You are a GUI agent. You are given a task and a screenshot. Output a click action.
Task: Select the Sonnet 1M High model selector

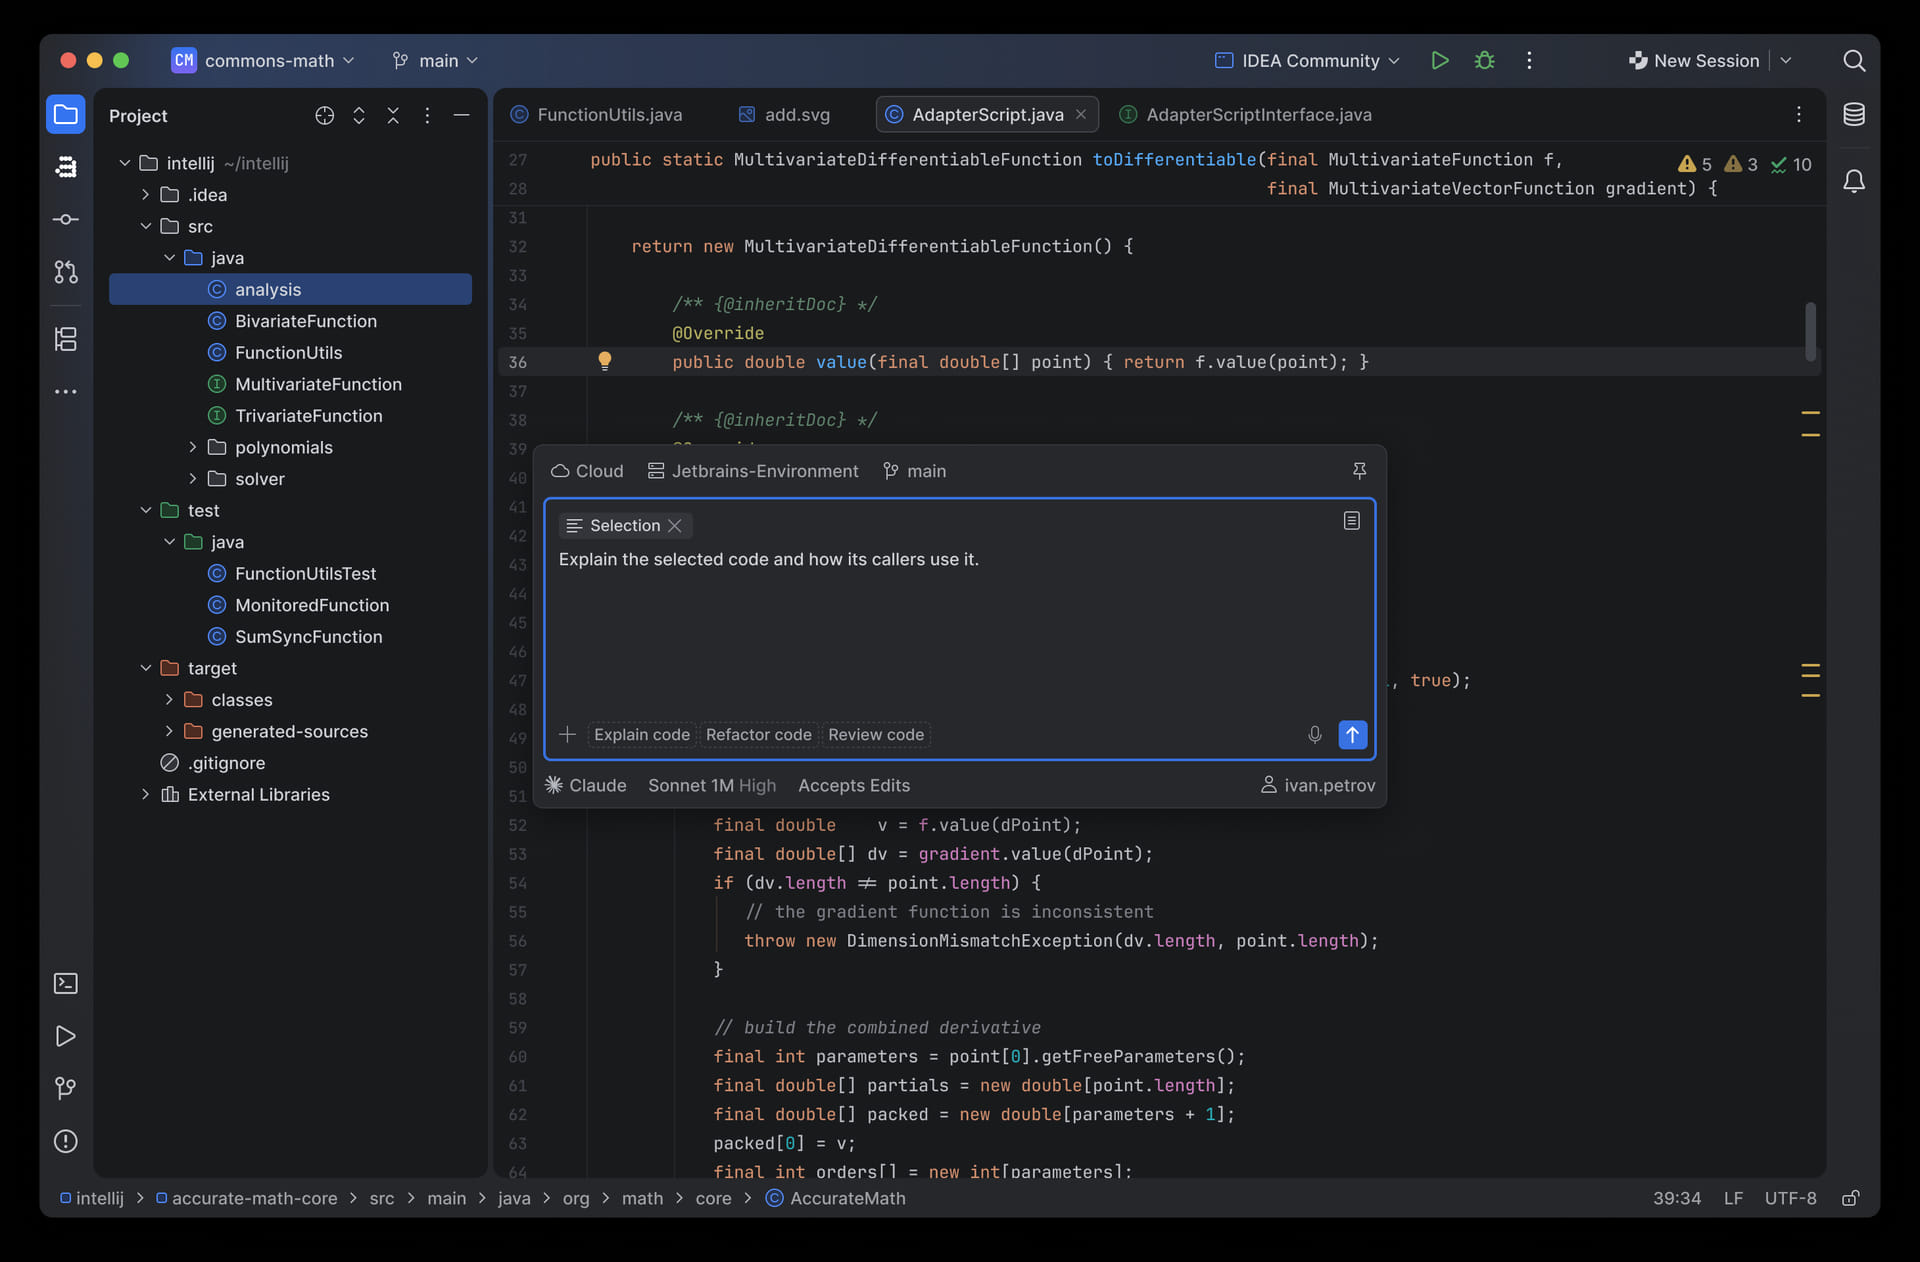pyautogui.click(x=712, y=786)
